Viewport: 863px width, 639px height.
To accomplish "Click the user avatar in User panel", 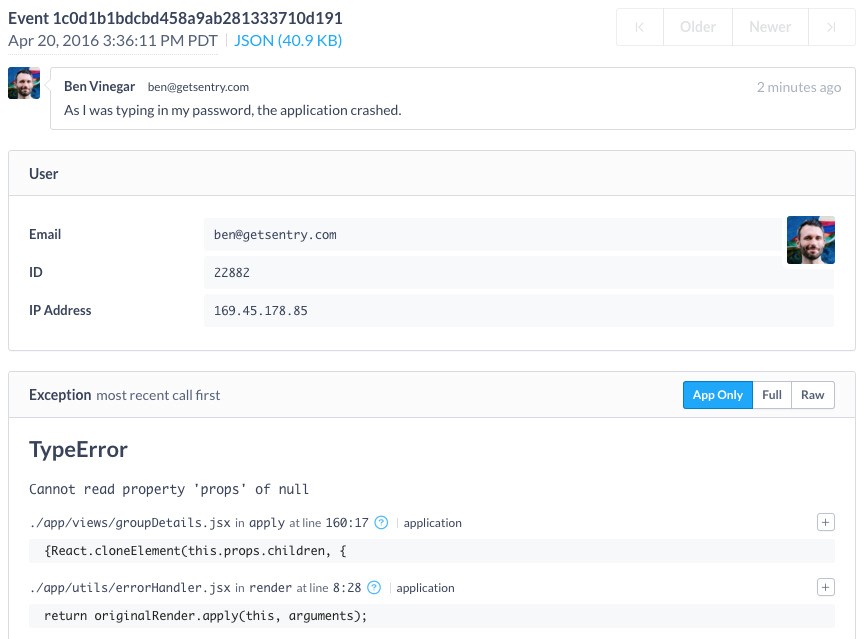I will [810, 240].
